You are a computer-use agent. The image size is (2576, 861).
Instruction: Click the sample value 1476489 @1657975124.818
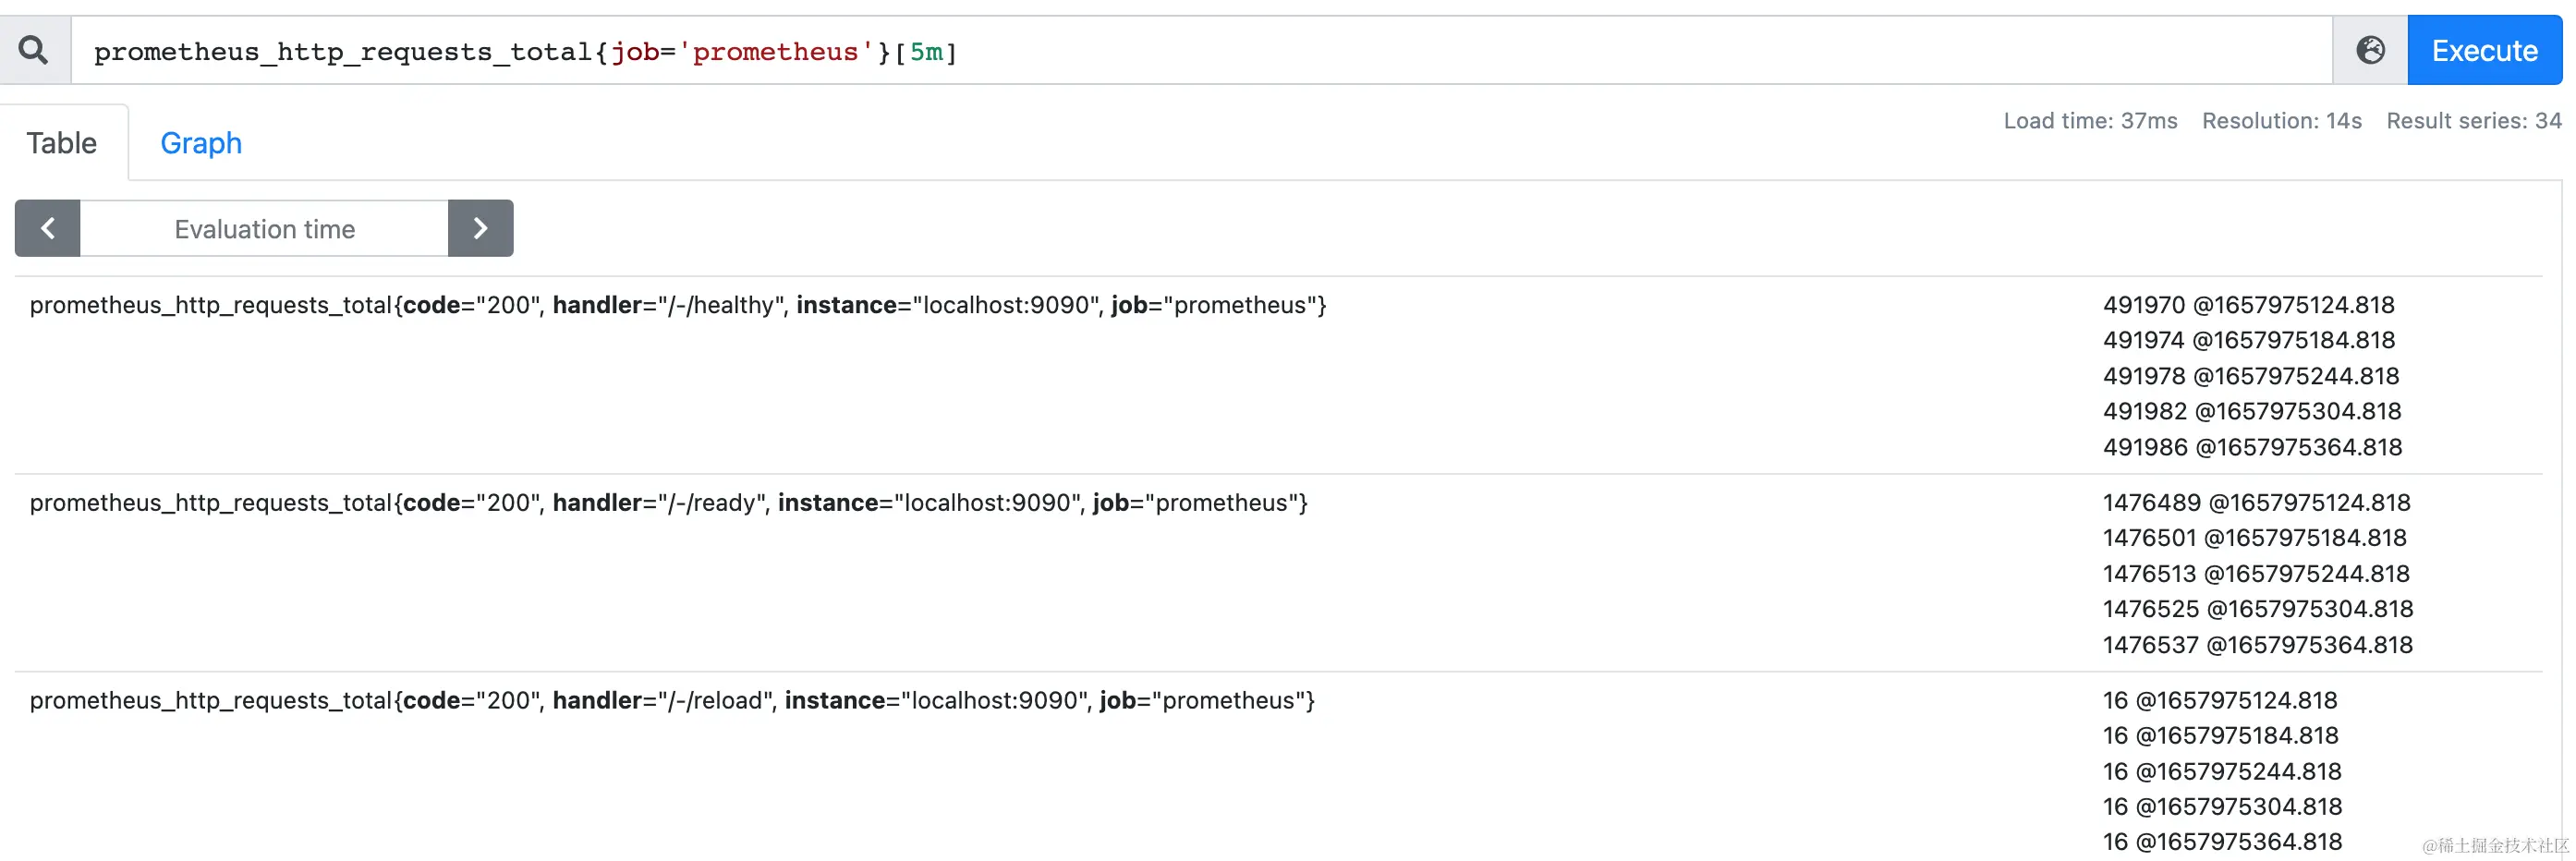[x=2256, y=503]
